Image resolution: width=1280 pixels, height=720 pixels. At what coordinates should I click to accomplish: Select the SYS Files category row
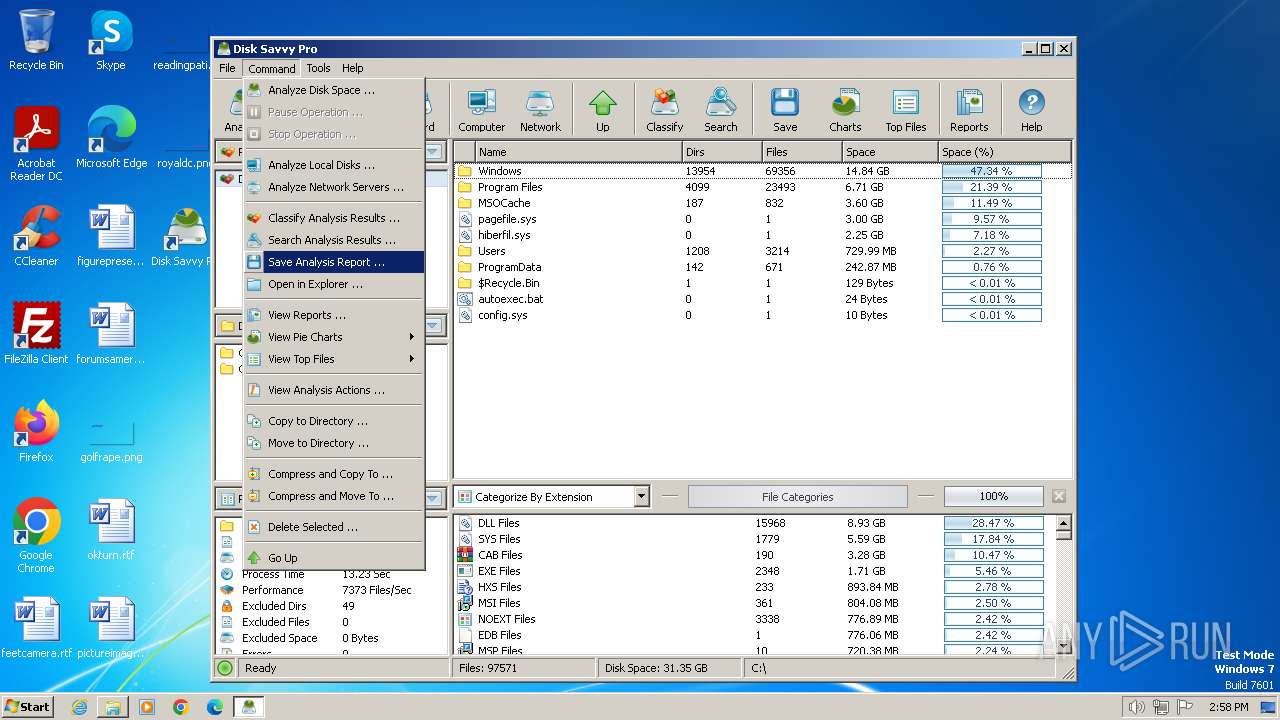[x=754, y=539]
